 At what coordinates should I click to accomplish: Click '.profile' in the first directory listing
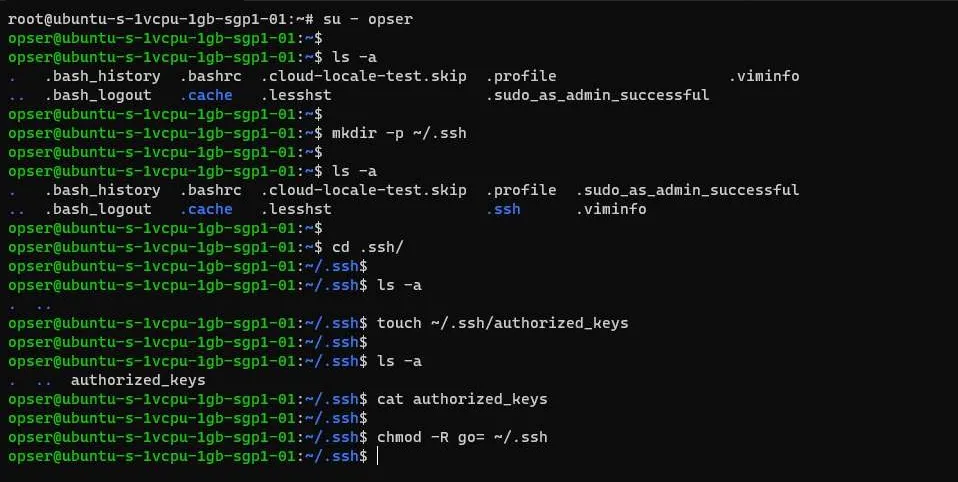521,76
